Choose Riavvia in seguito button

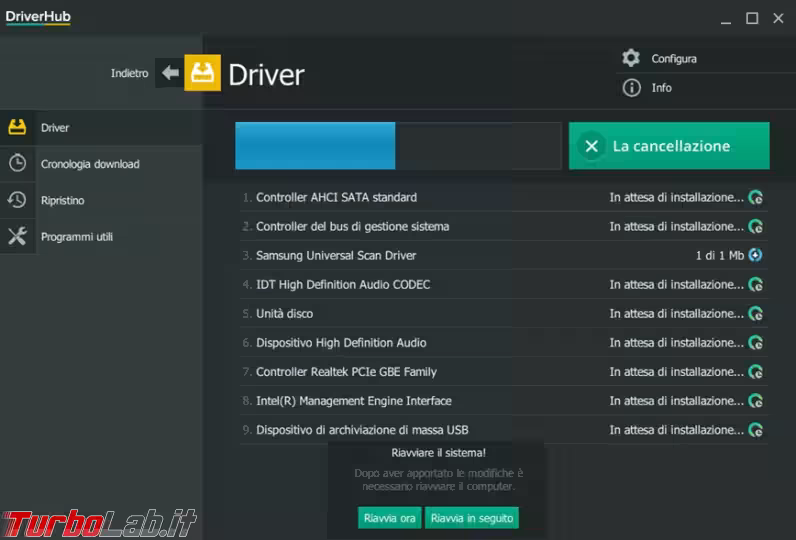coord(472,518)
